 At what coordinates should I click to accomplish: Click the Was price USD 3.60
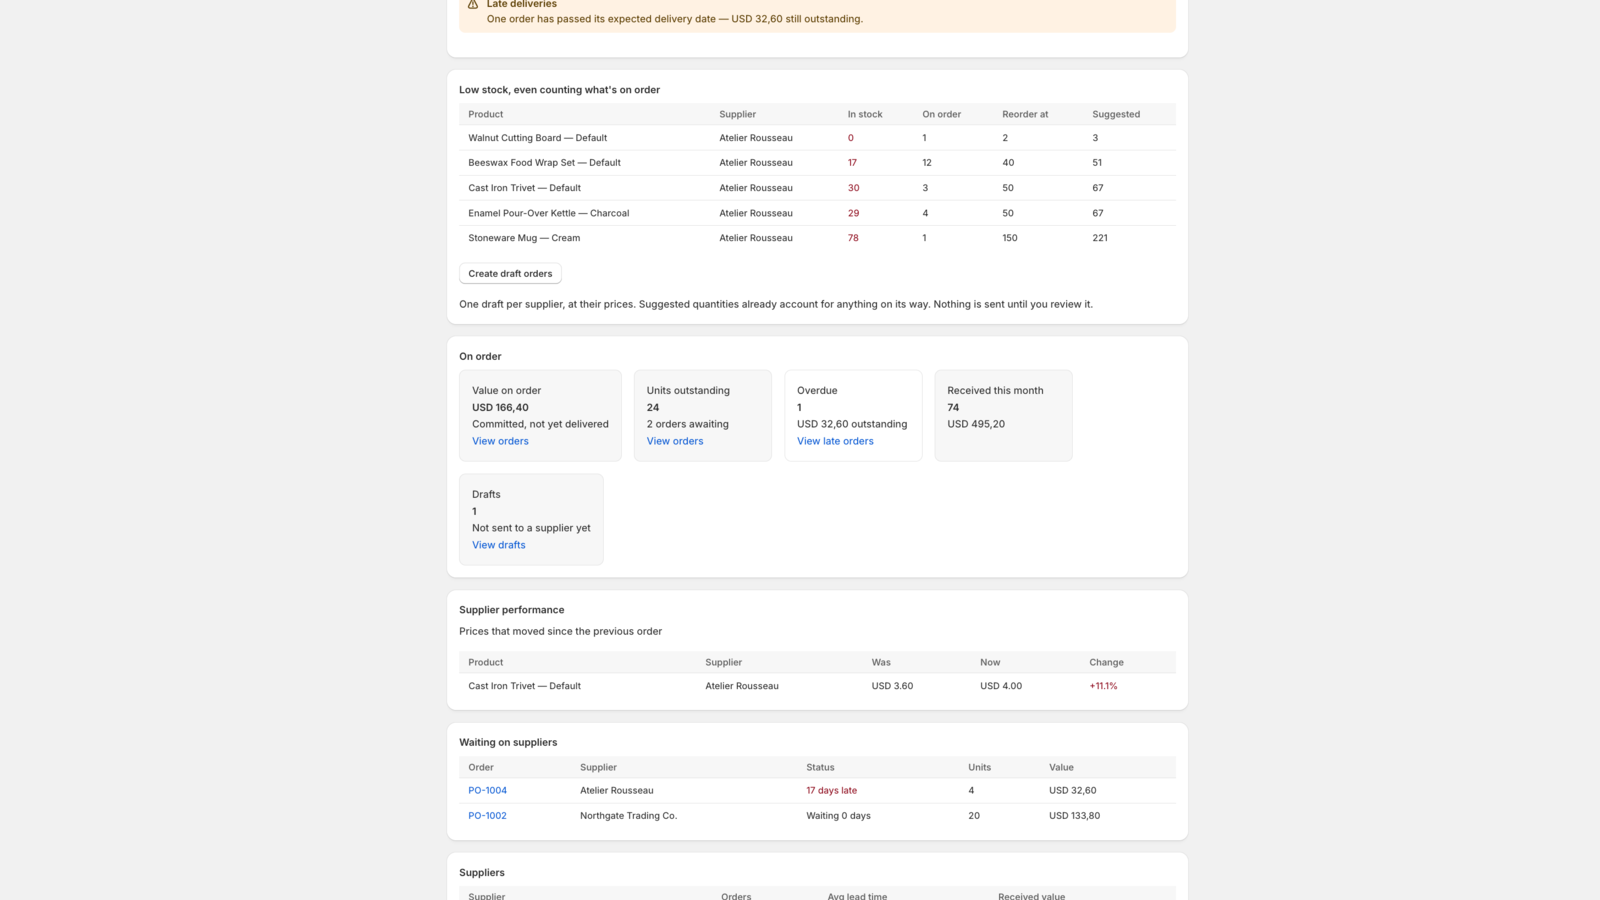click(892, 686)
